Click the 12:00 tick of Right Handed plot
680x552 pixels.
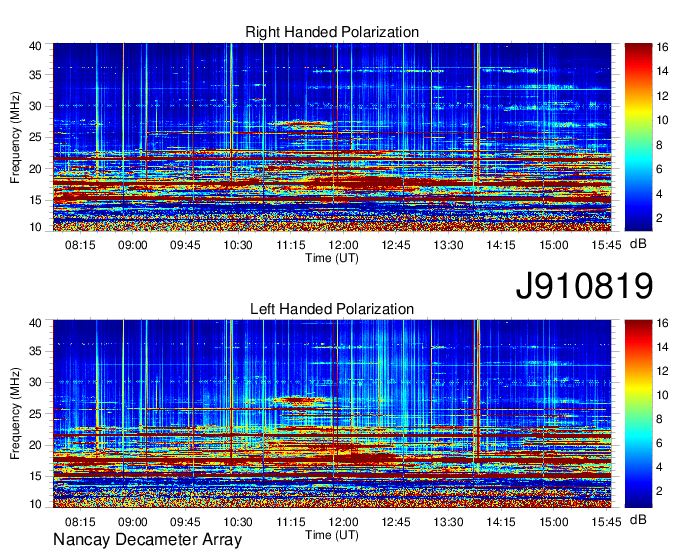pyautogui.click(x=343, y=245)
